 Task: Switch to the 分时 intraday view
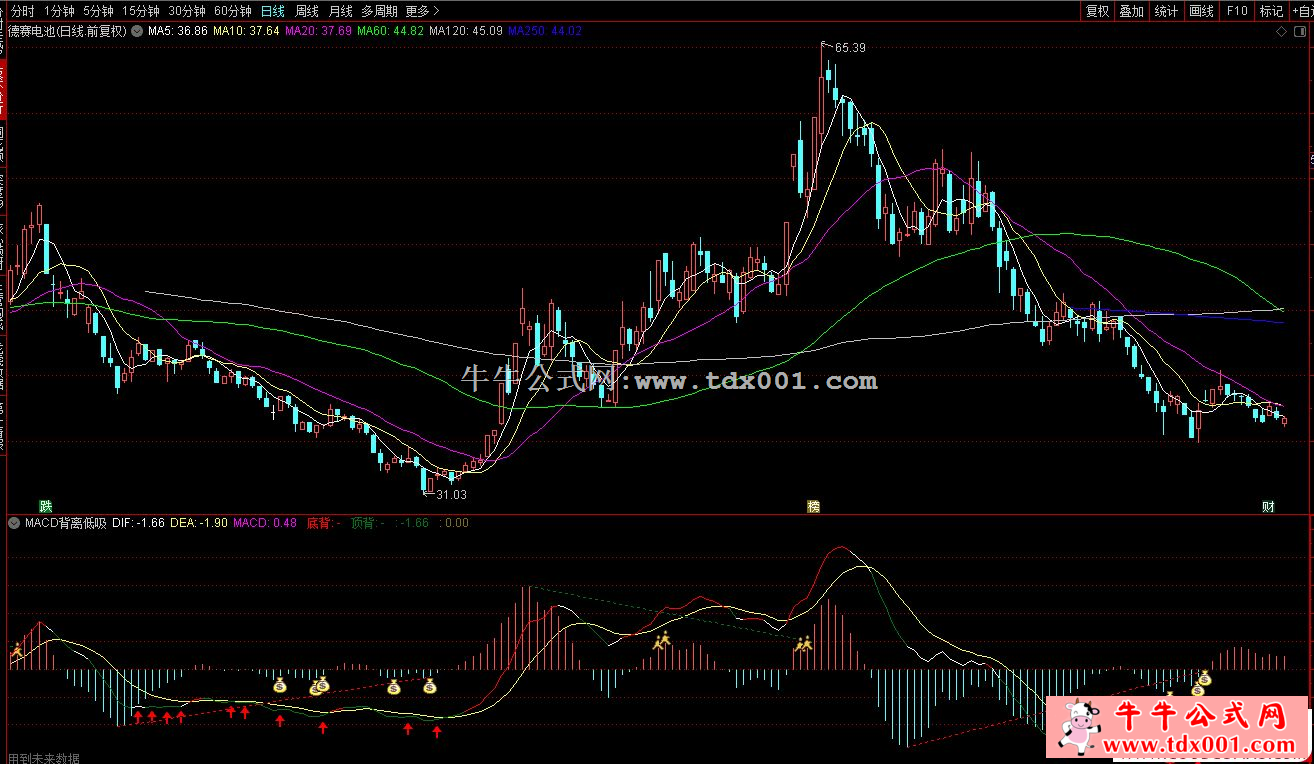22,11
